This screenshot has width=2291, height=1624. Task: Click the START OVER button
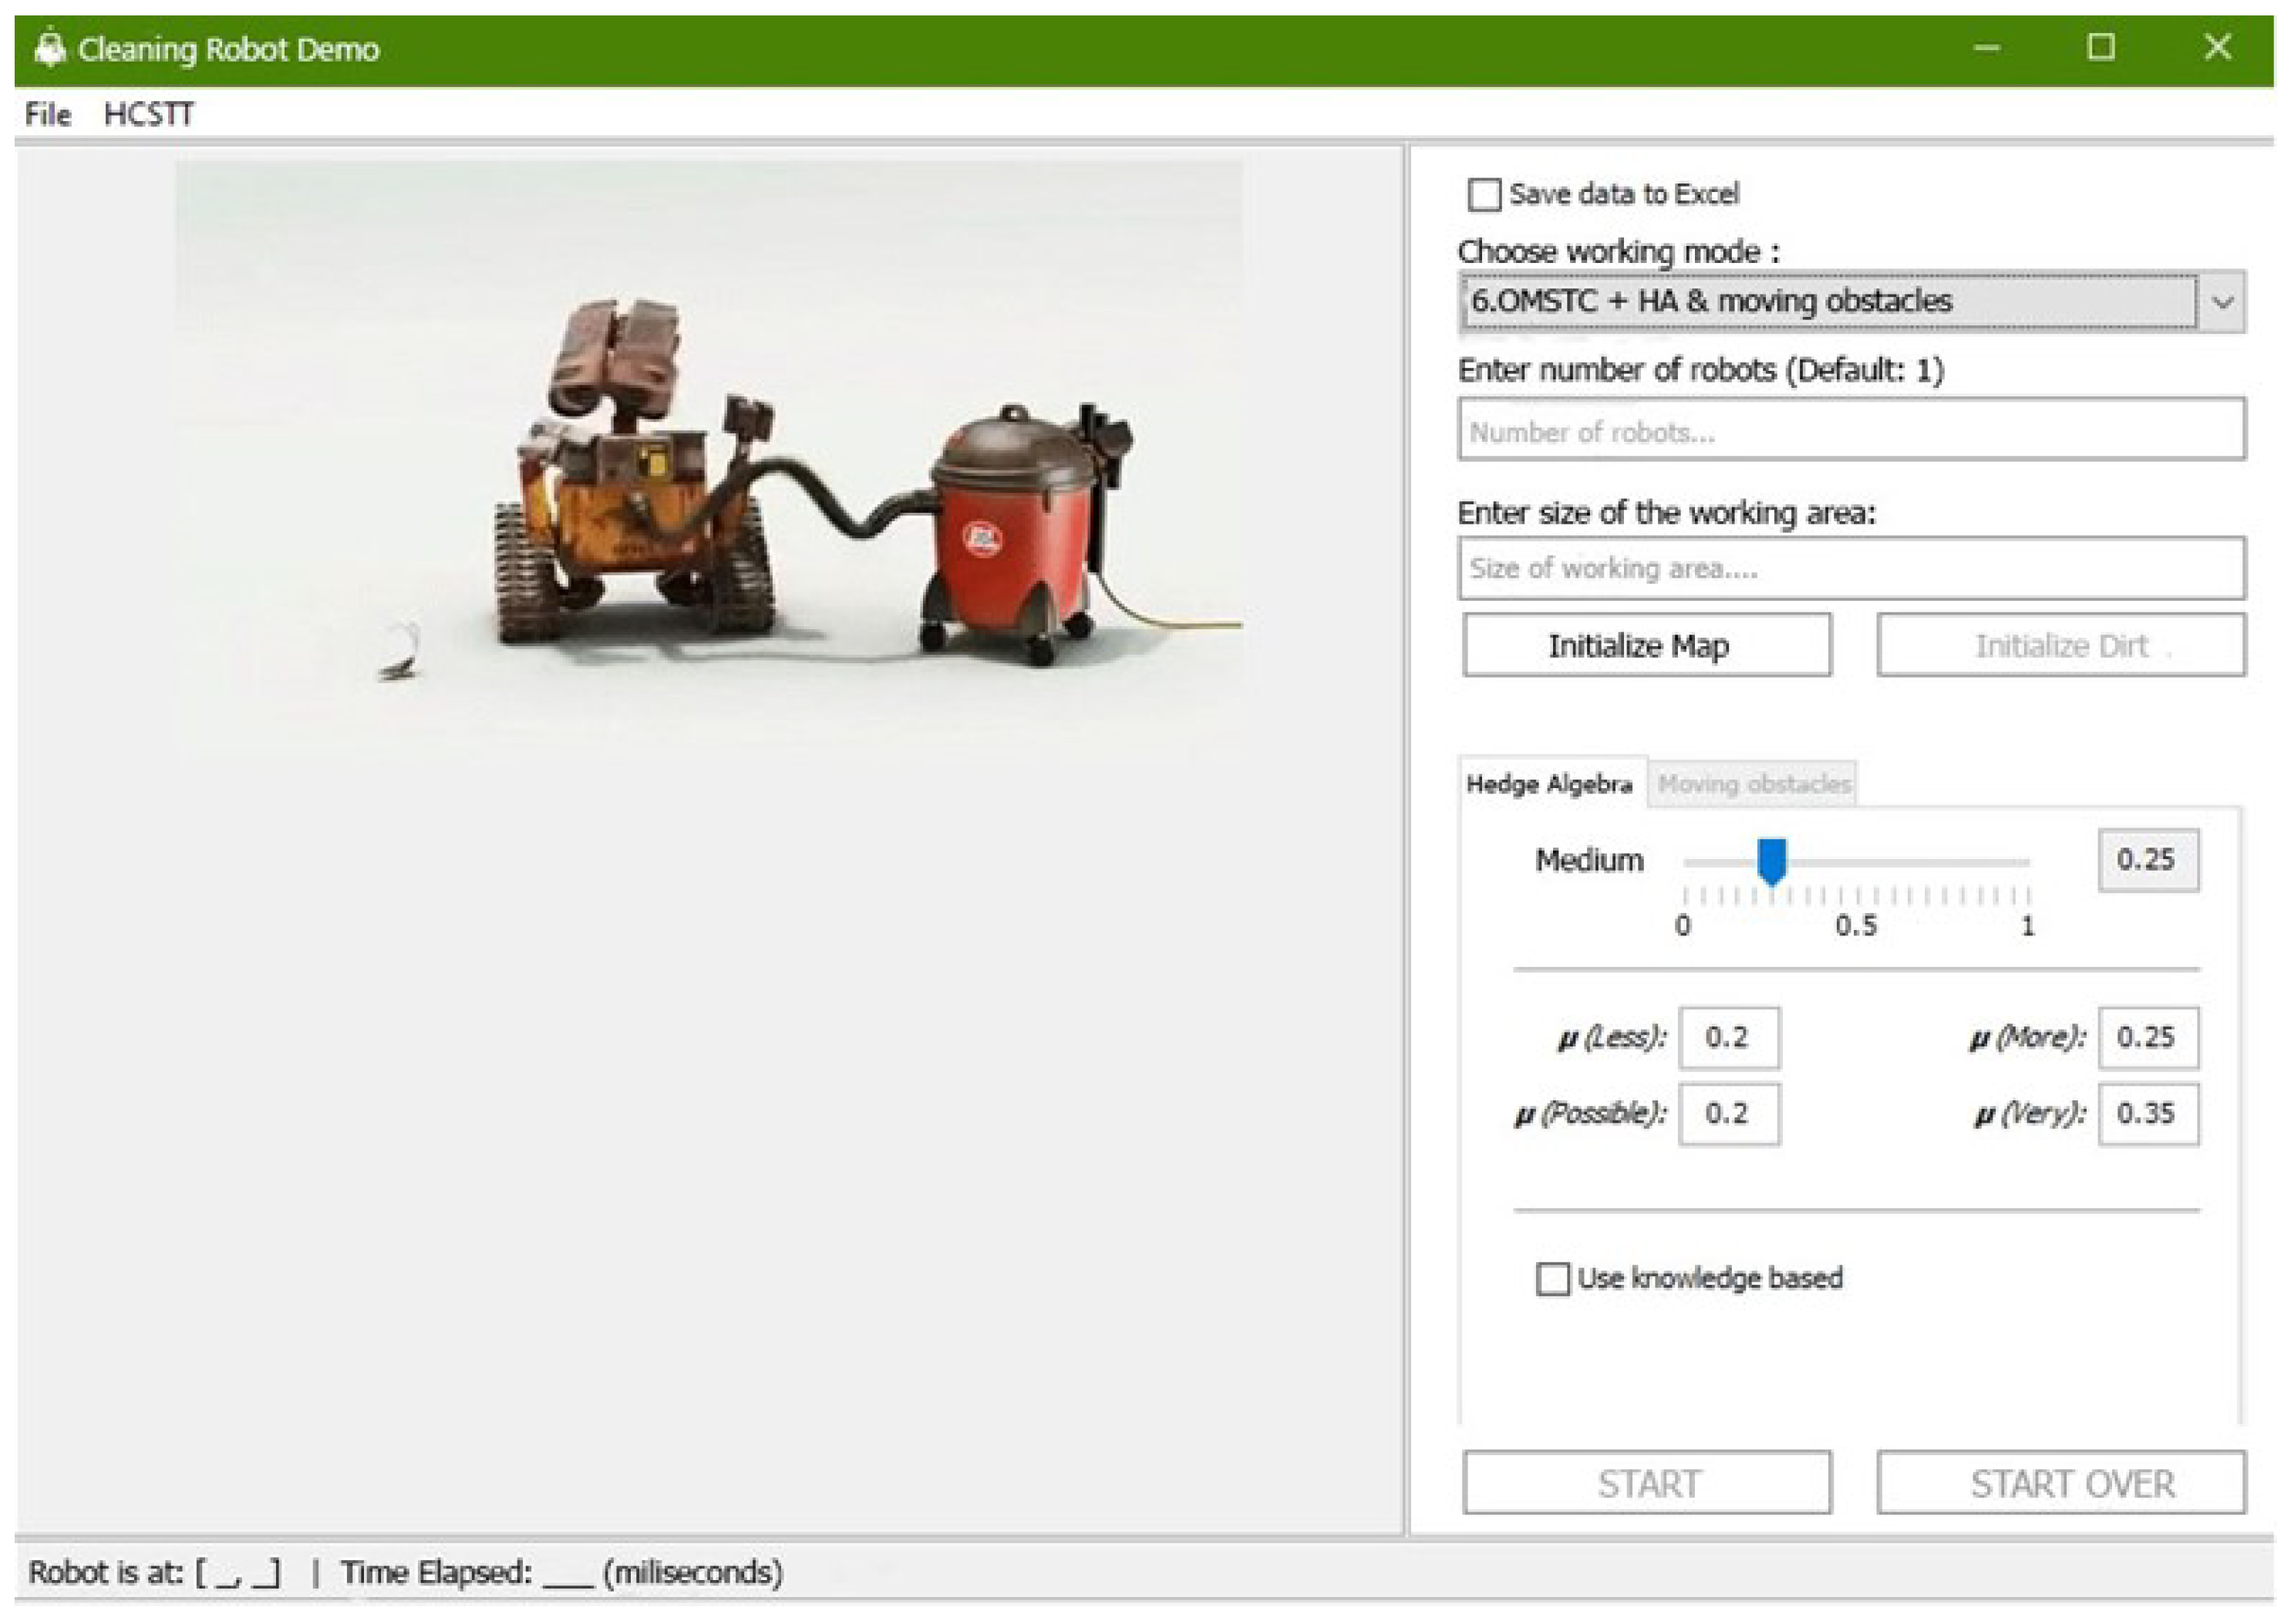point(2061,1483)
